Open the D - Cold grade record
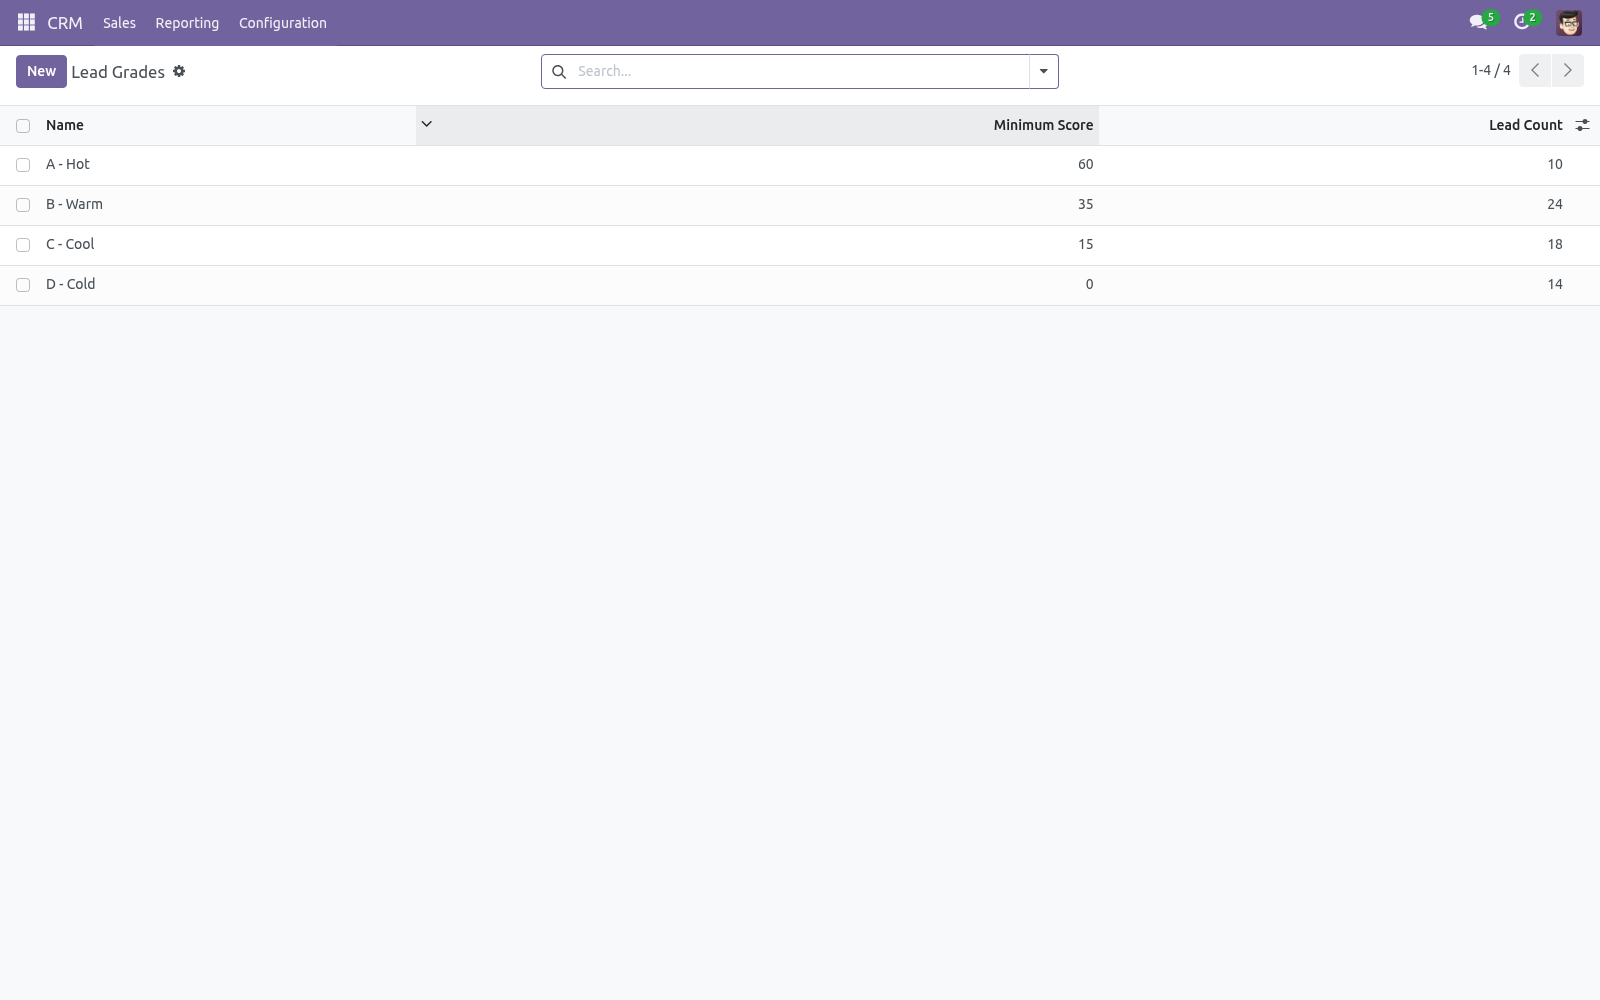 (x=70, y=284)
